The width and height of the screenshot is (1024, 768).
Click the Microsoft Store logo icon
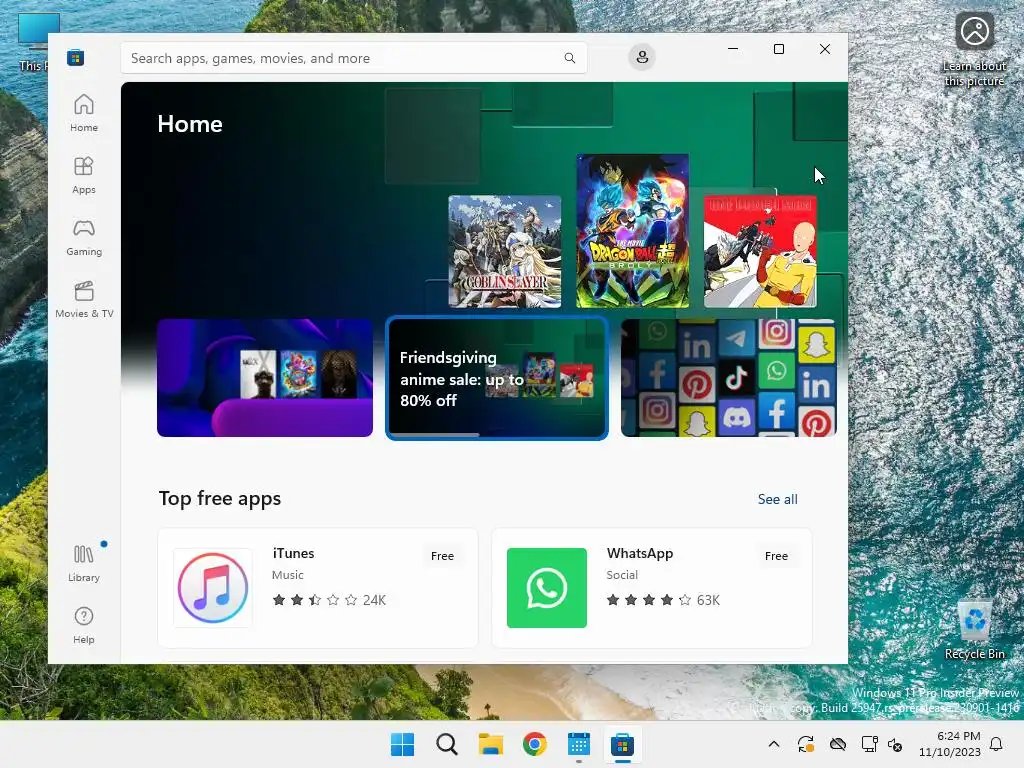pos(75,58)
